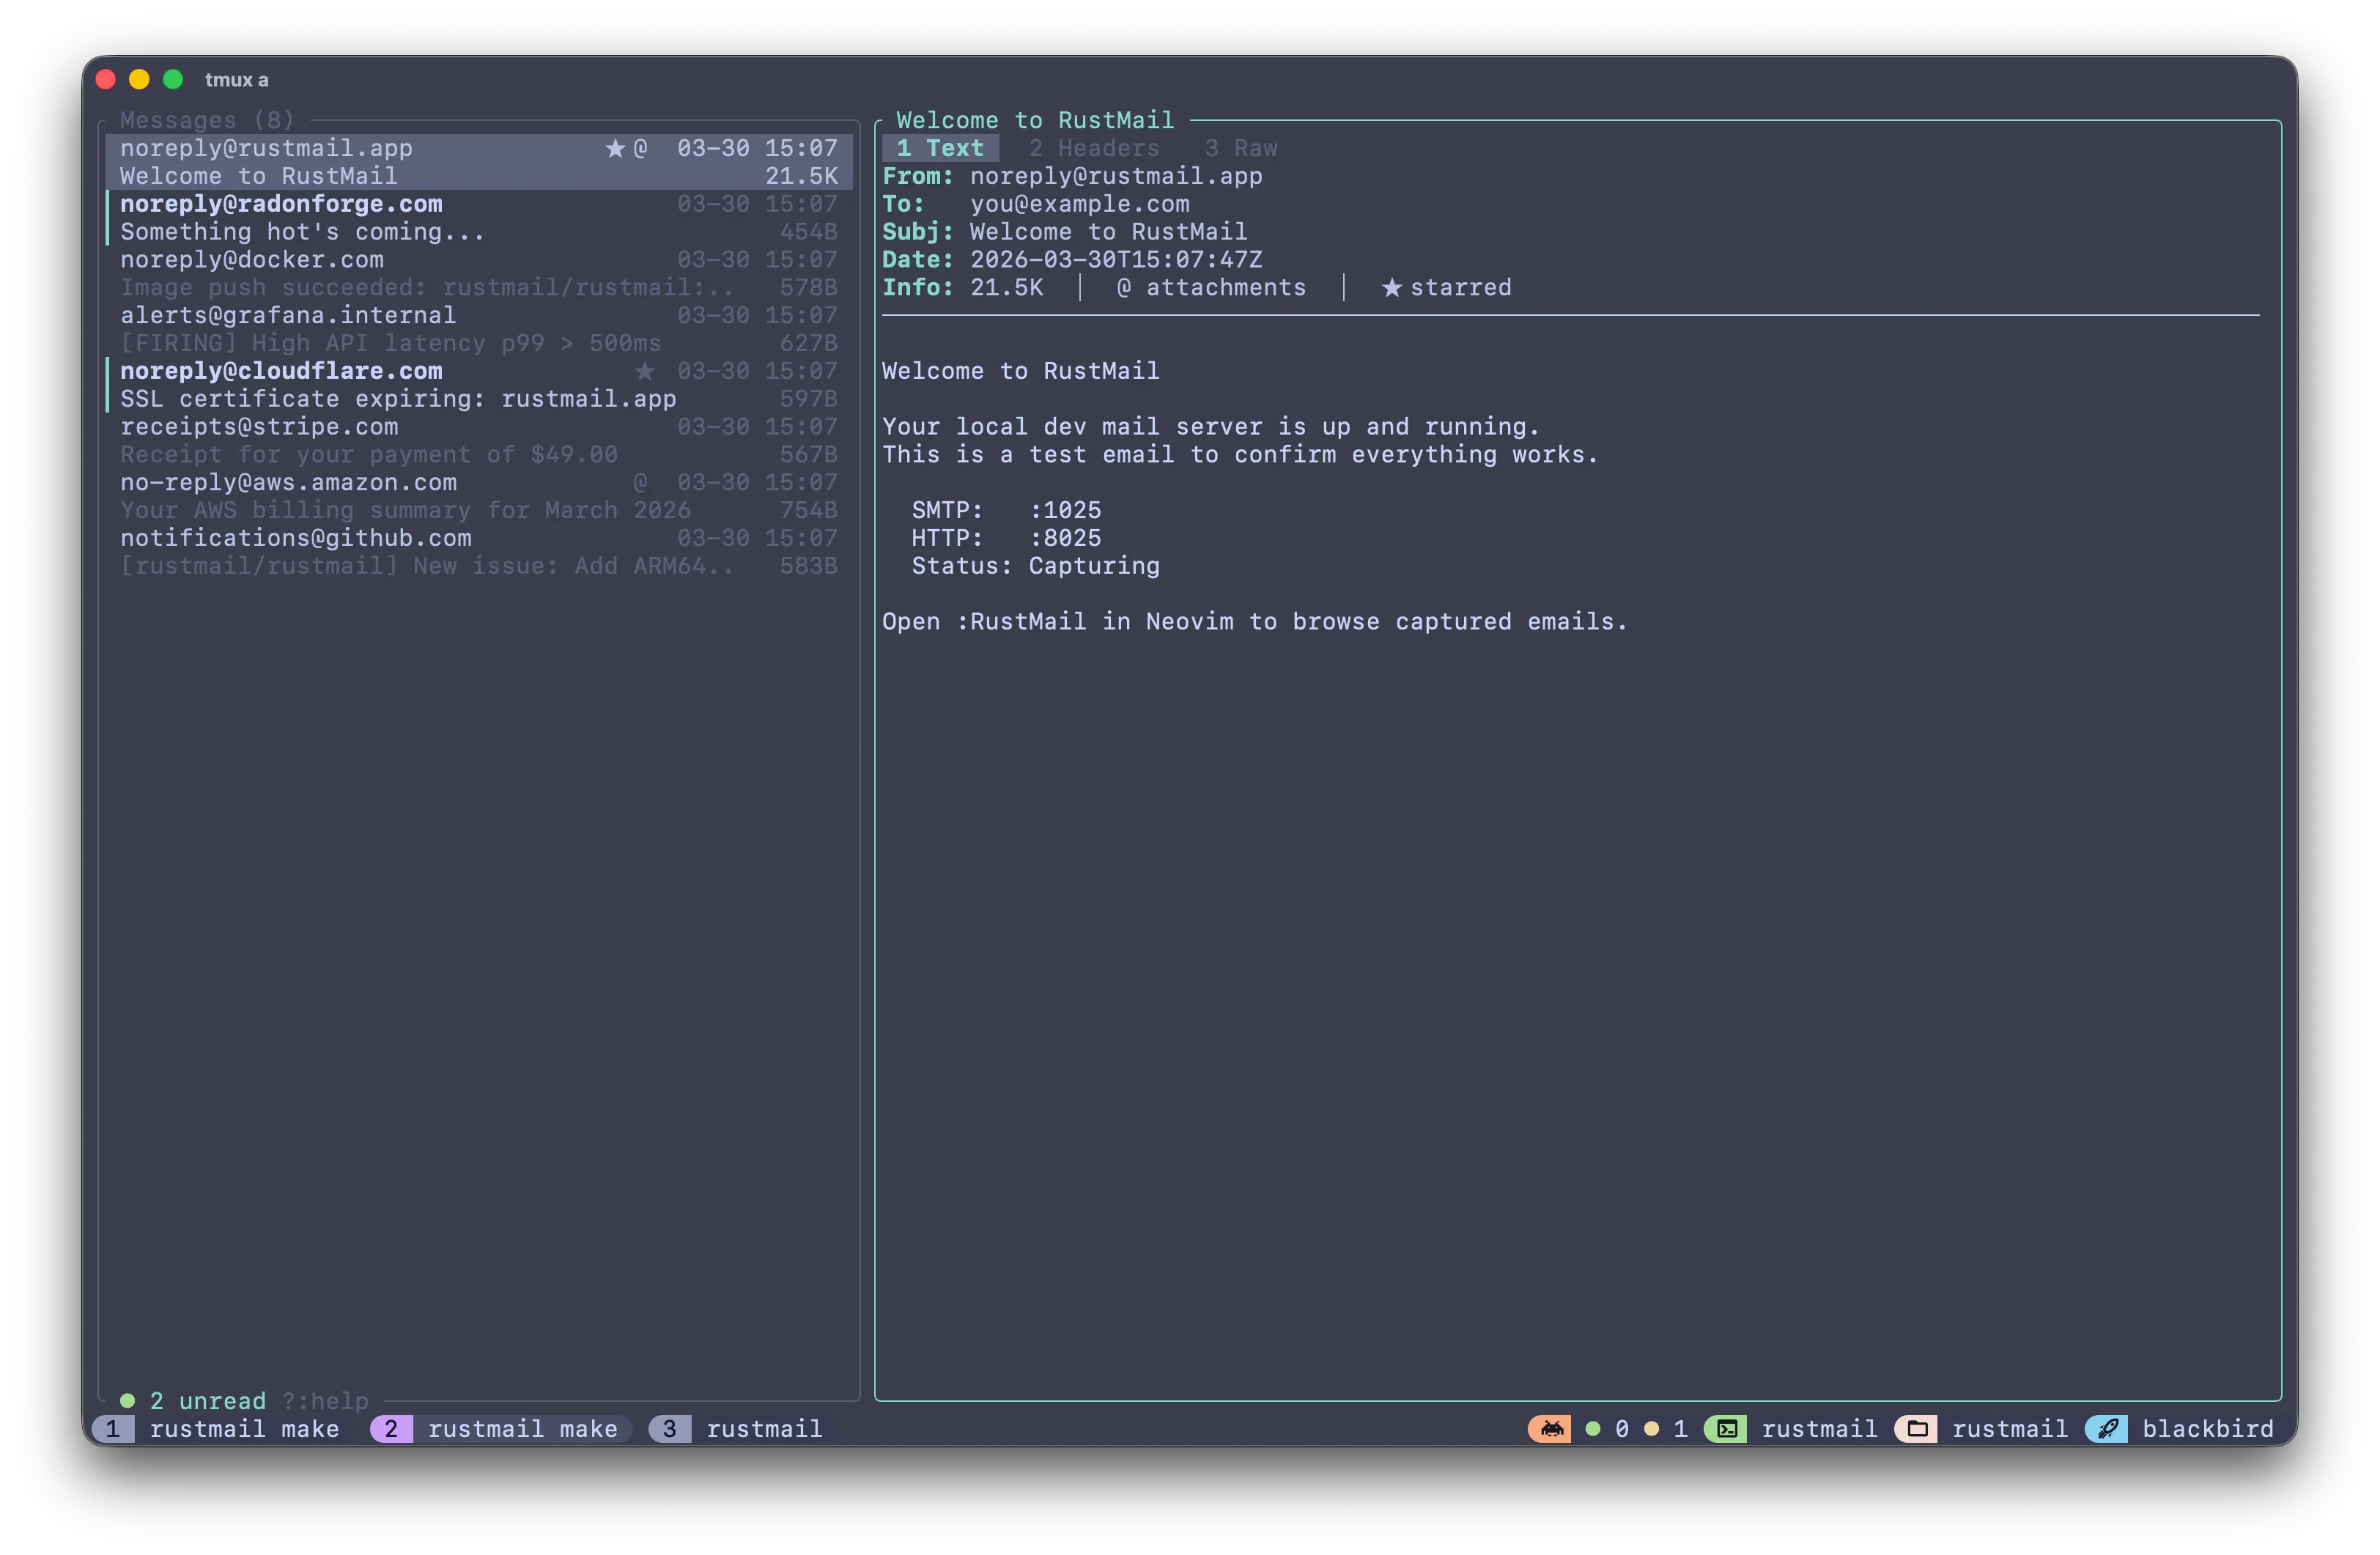This screenshot has height=1555, width=2380.
Task: Switch to the 3 Raw tab
Action: pyautogui.click(x=1241, y=148)
